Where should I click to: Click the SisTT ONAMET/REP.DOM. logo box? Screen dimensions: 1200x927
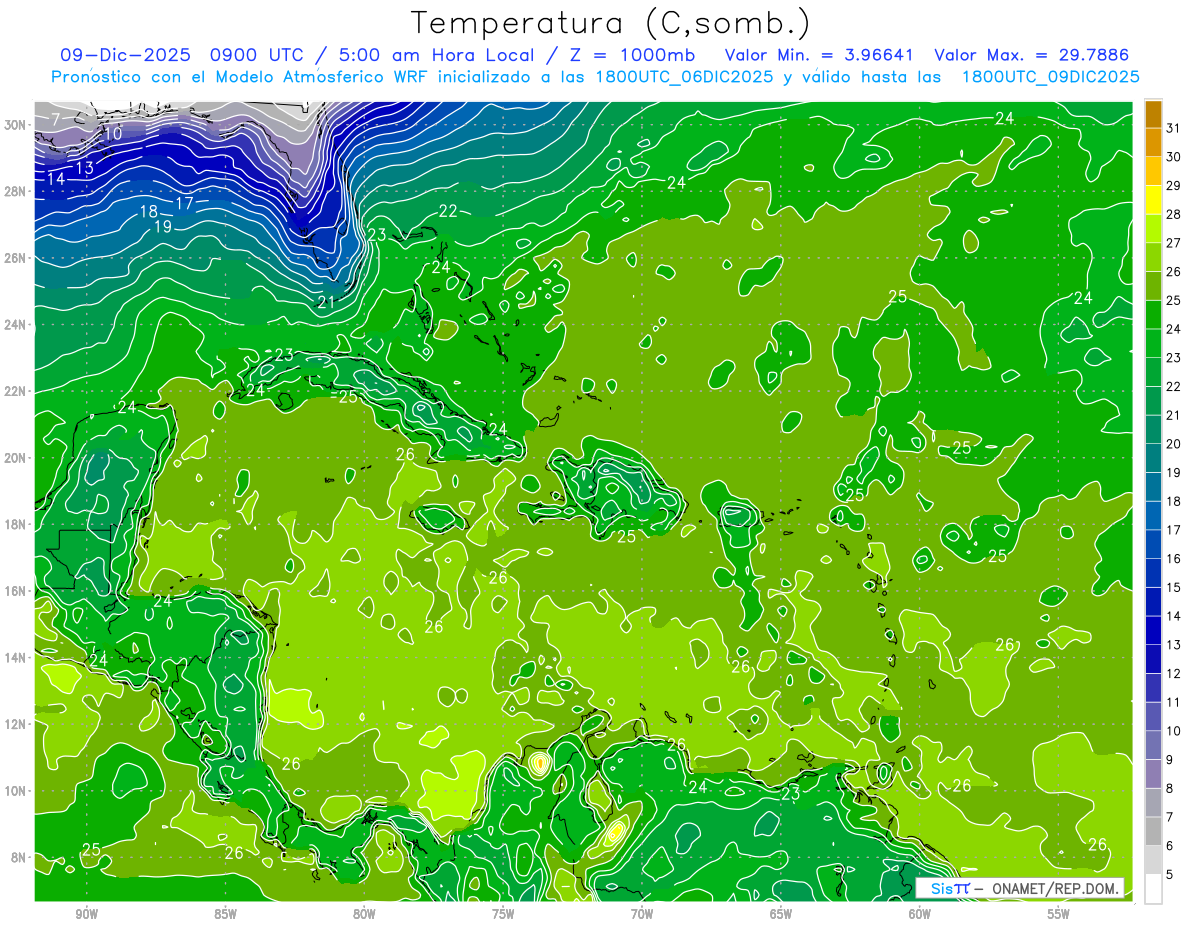[x=1021, y=888]
